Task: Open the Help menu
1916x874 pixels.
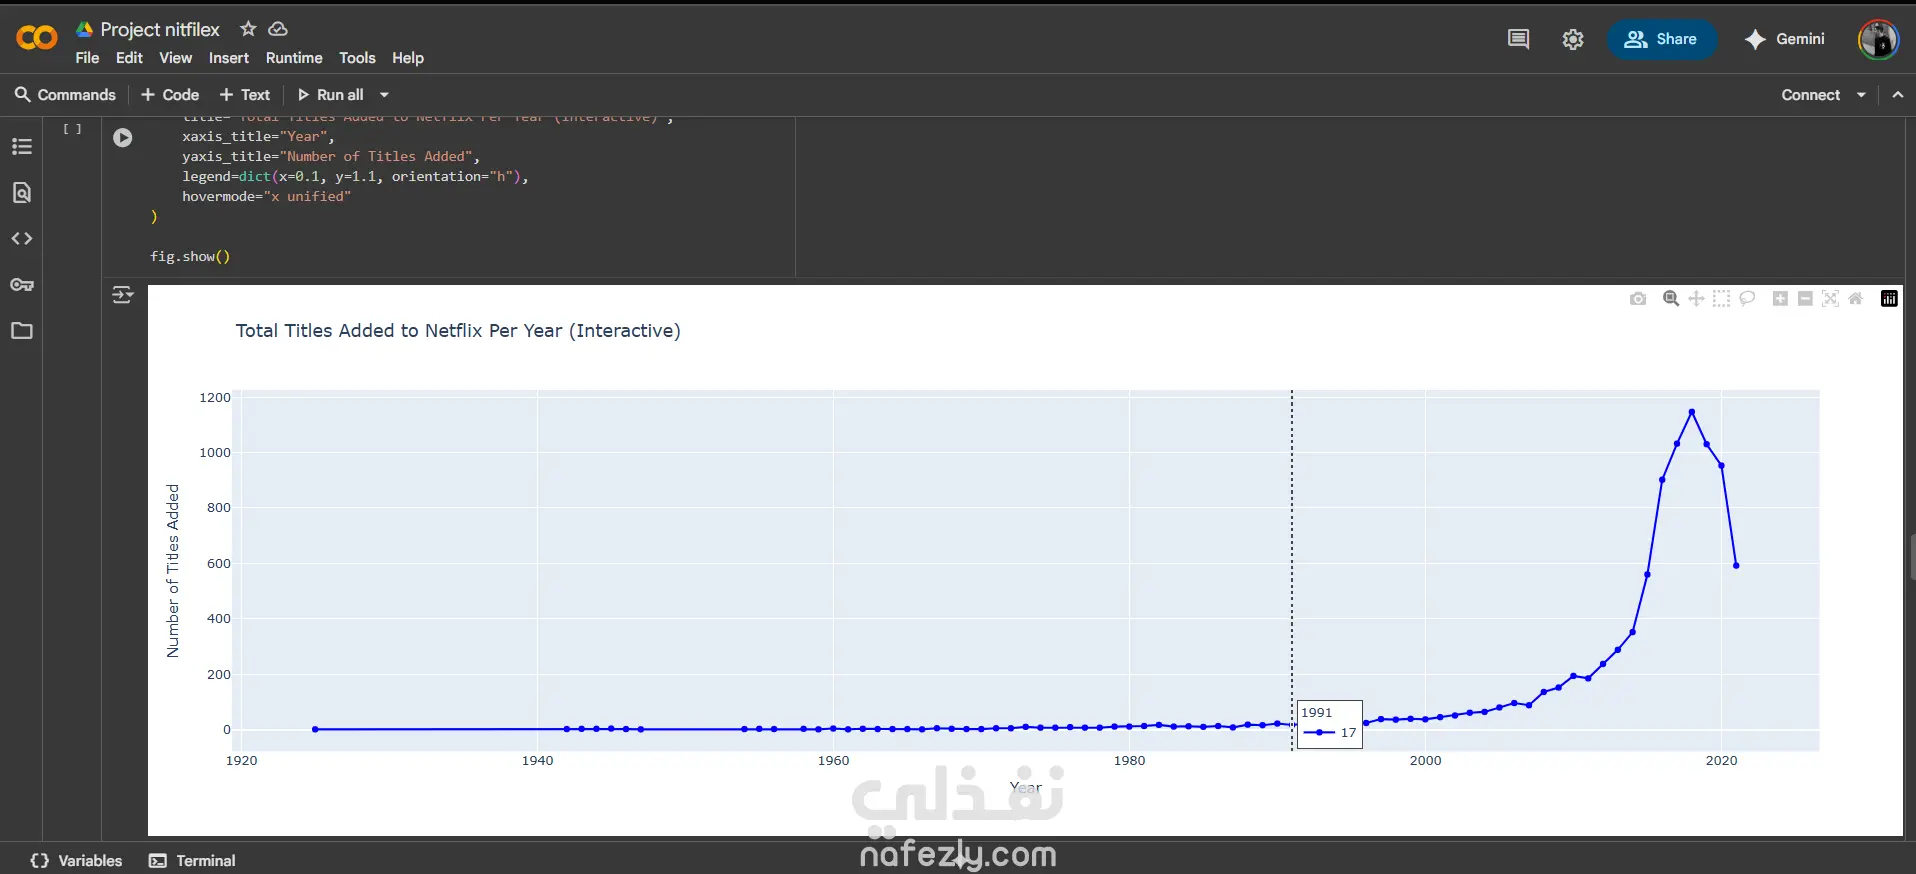Action: [x=408, y=58]
